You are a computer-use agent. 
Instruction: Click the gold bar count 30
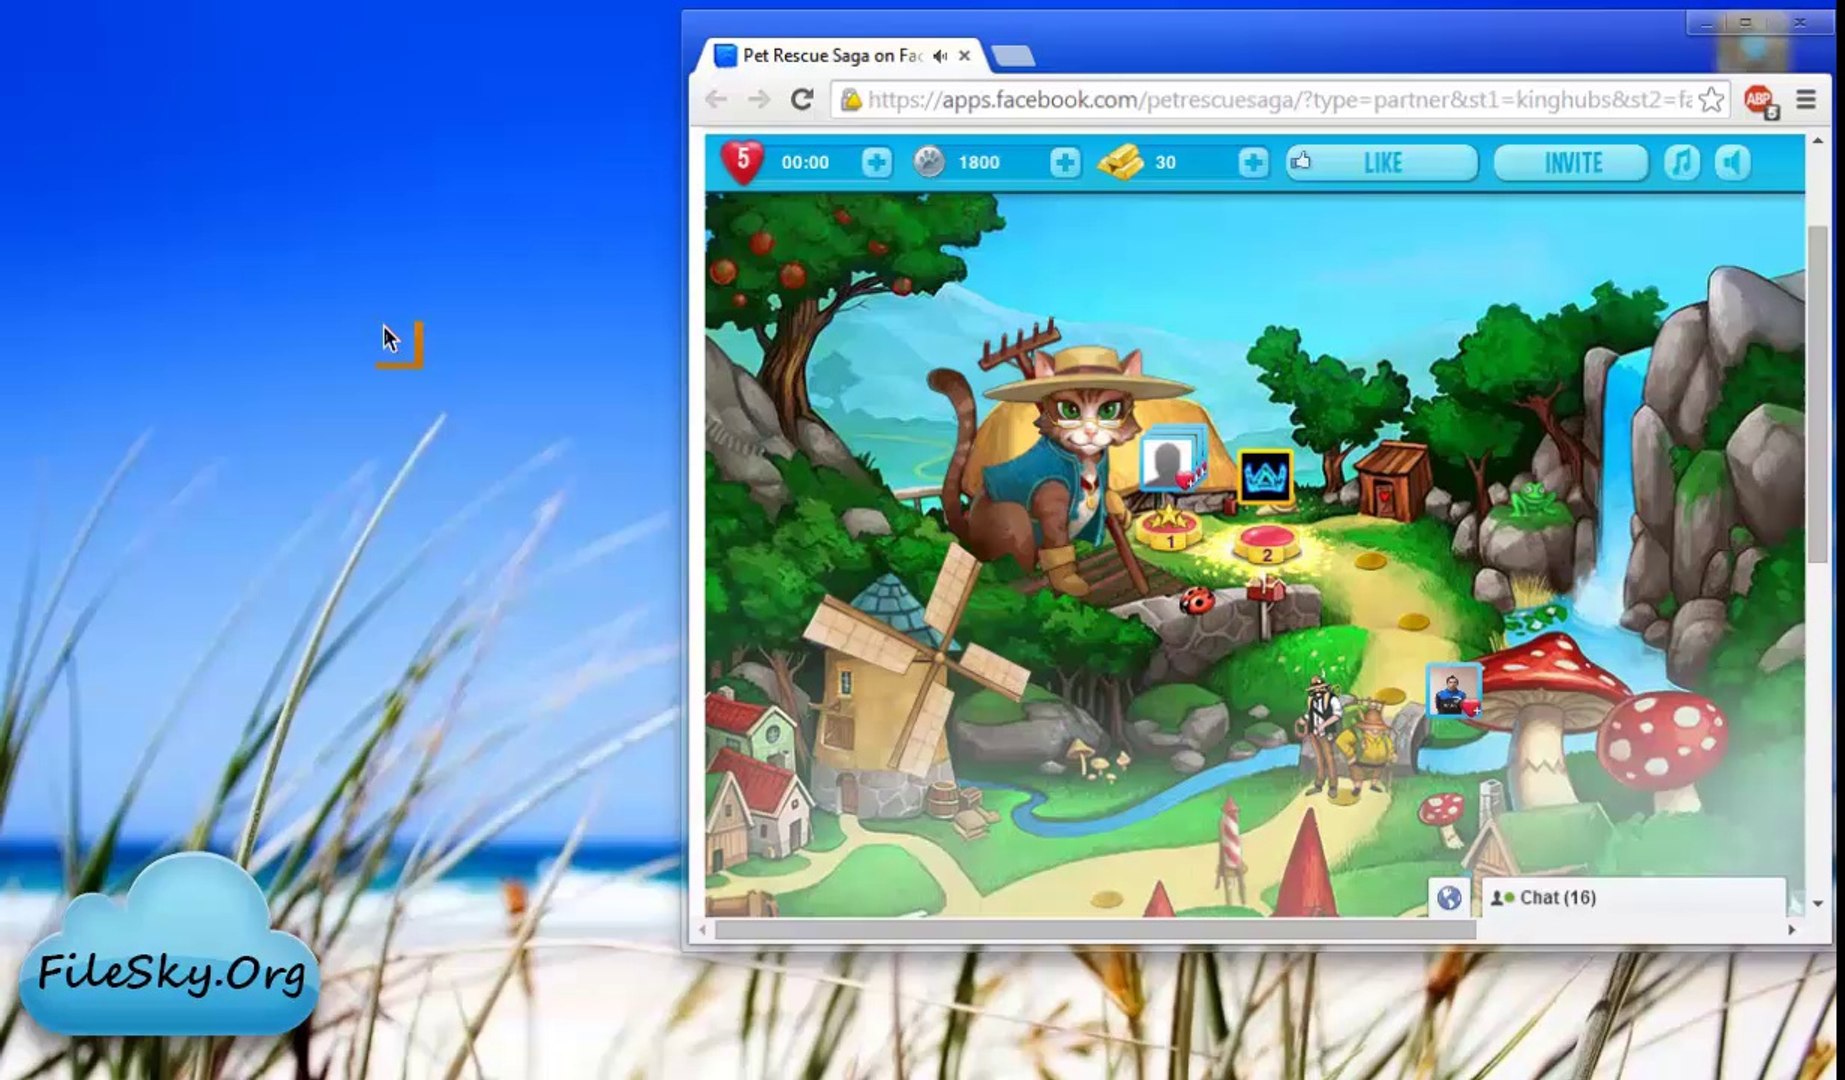(1165, 162)
